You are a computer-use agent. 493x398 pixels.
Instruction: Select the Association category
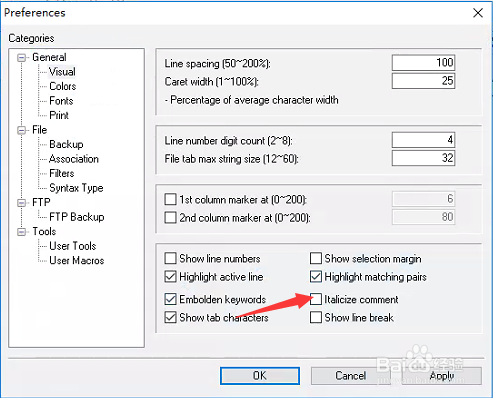click(74, 159)
